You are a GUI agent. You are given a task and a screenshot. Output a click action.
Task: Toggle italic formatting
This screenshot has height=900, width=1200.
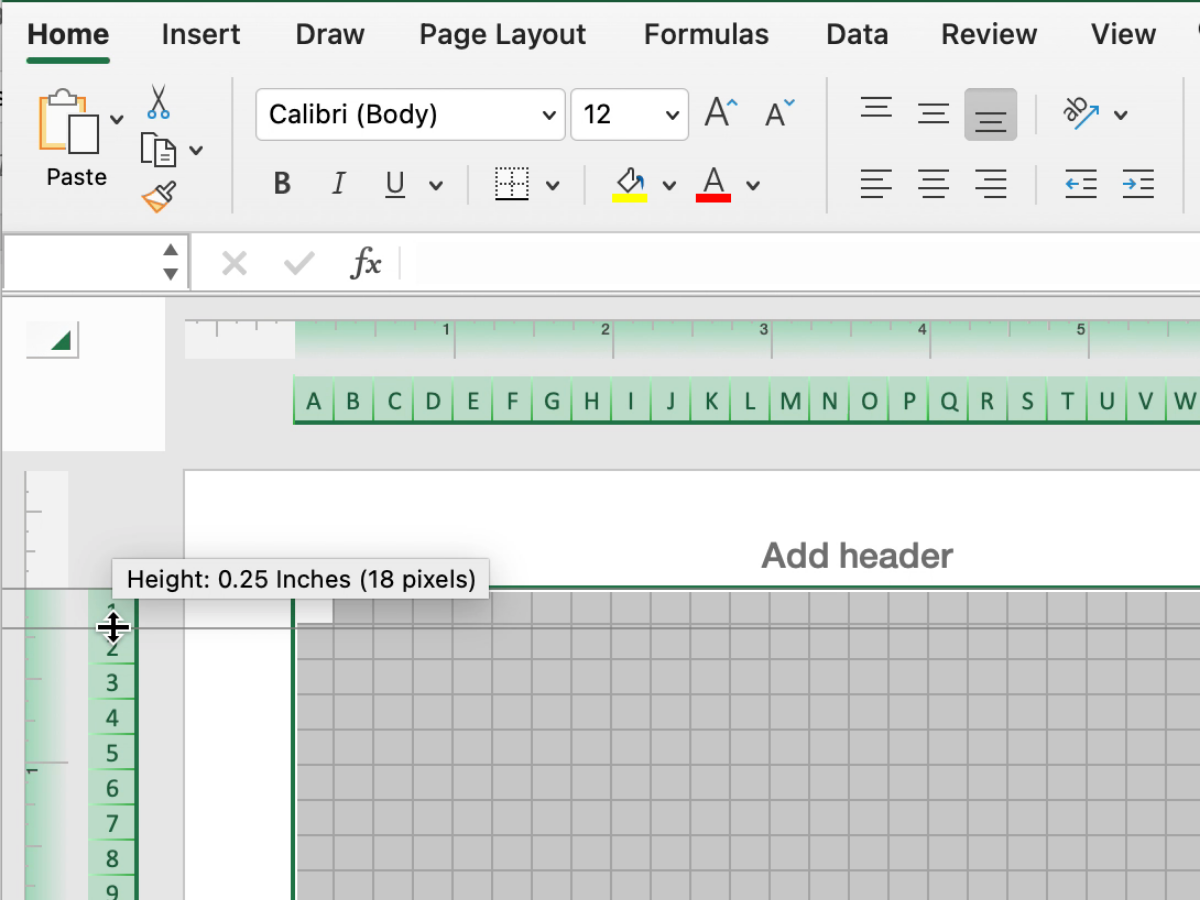click(x=338, y=184)
